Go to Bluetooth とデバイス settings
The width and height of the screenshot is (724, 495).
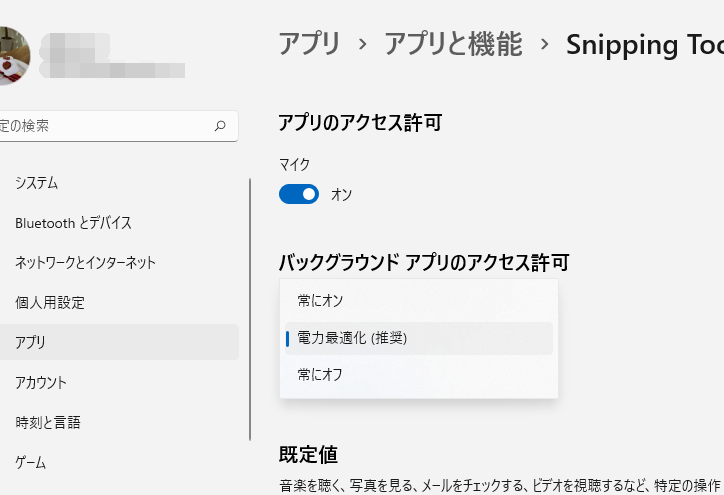[x=73, y=223]
